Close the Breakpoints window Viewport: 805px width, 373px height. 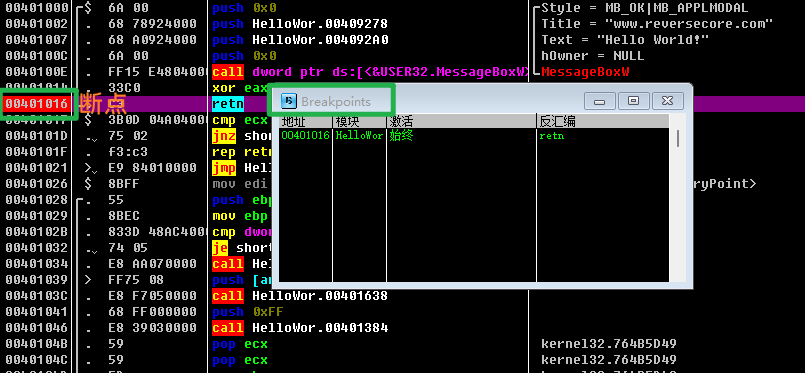667,101
